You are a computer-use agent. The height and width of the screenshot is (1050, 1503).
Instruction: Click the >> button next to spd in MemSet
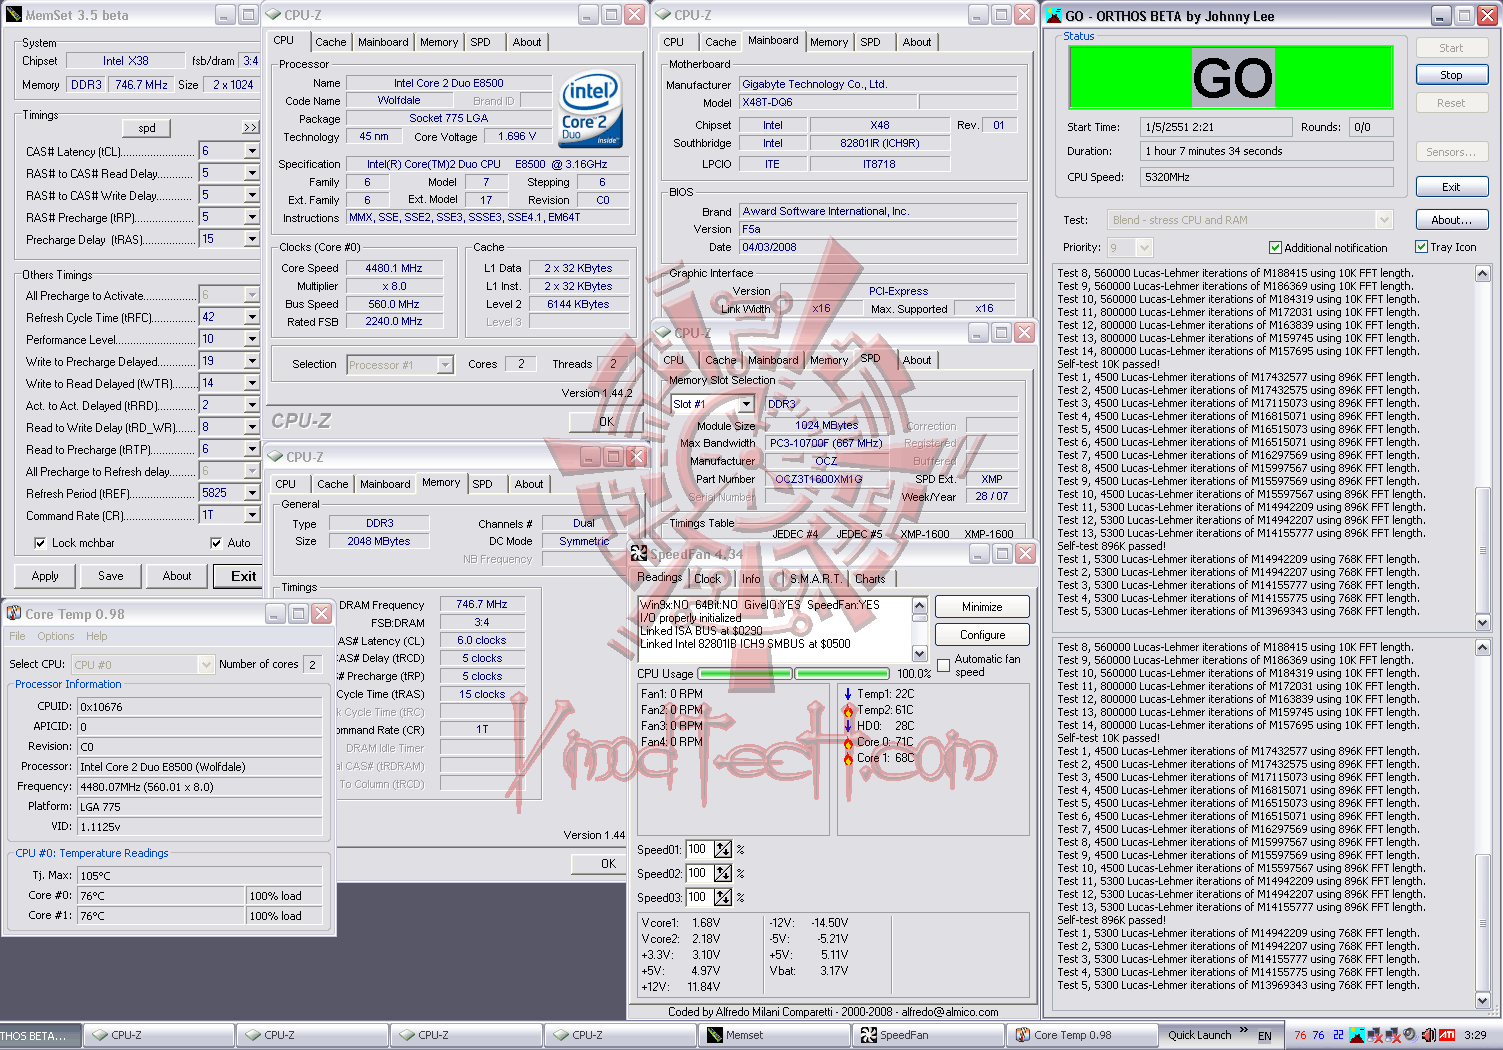click(x=250, y=128)
